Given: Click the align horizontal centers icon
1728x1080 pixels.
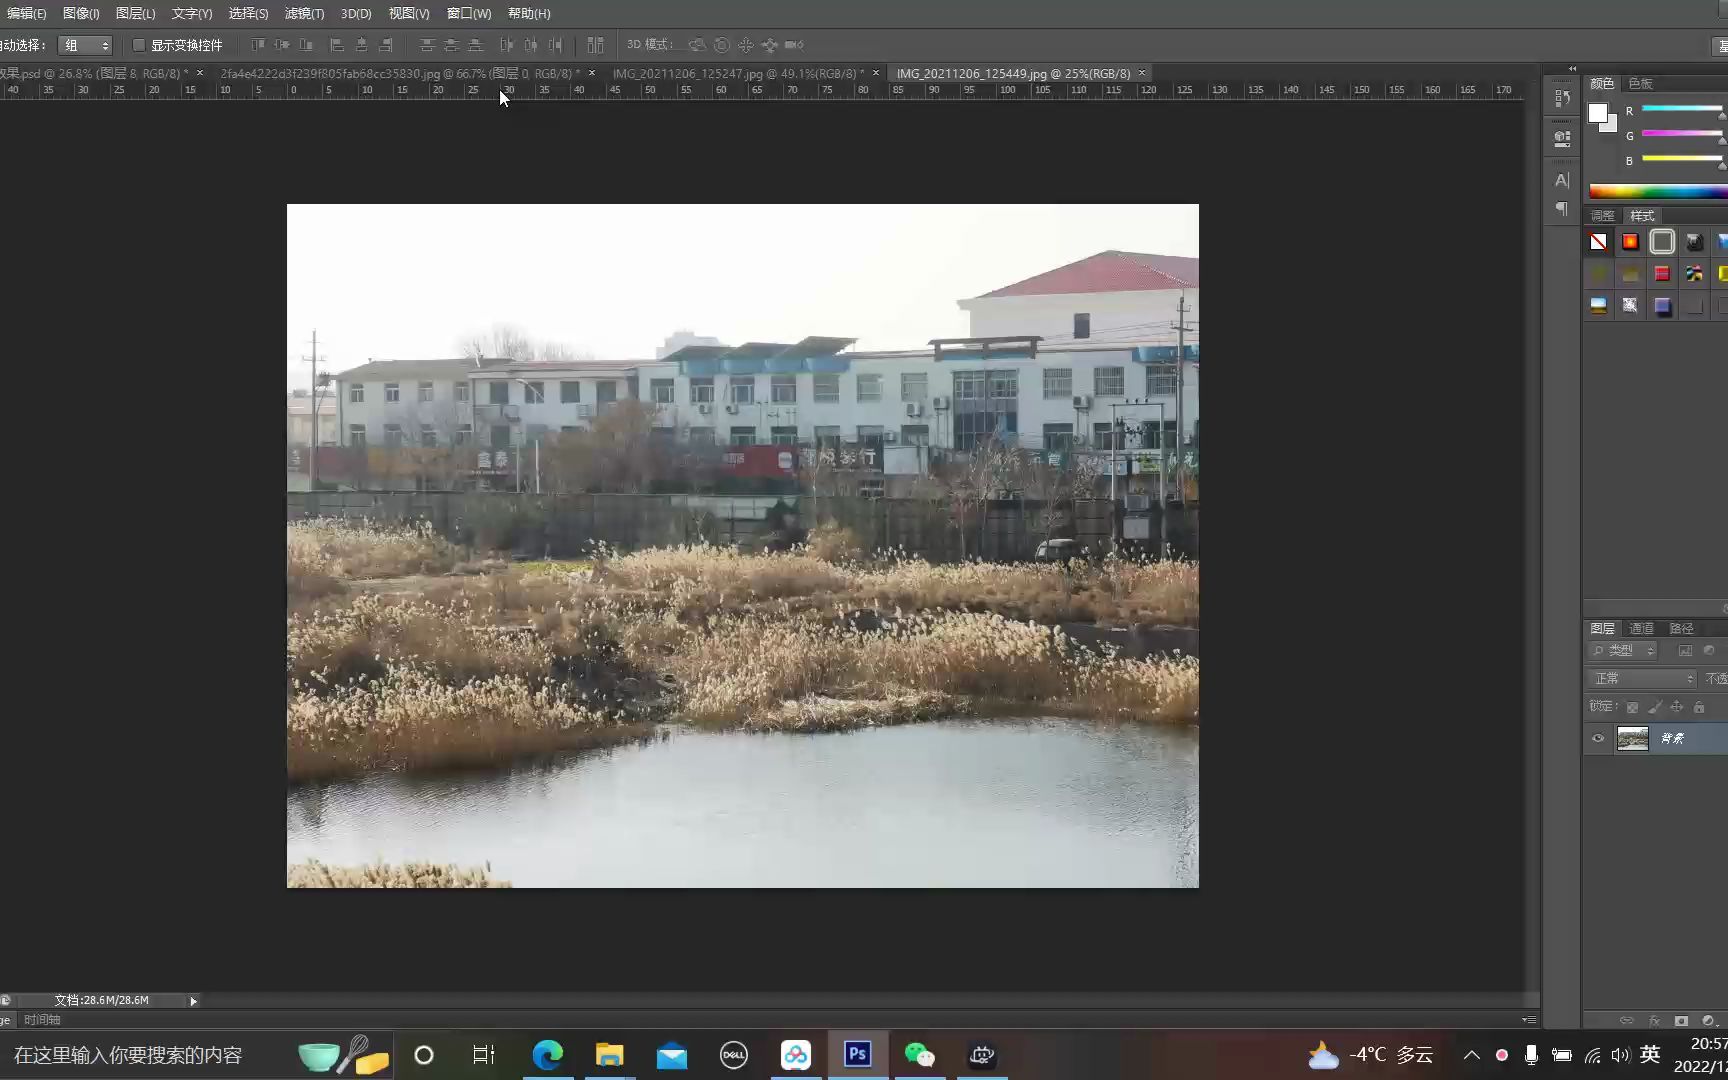Looking at the screenshot, I should click(x=361, y=45).
